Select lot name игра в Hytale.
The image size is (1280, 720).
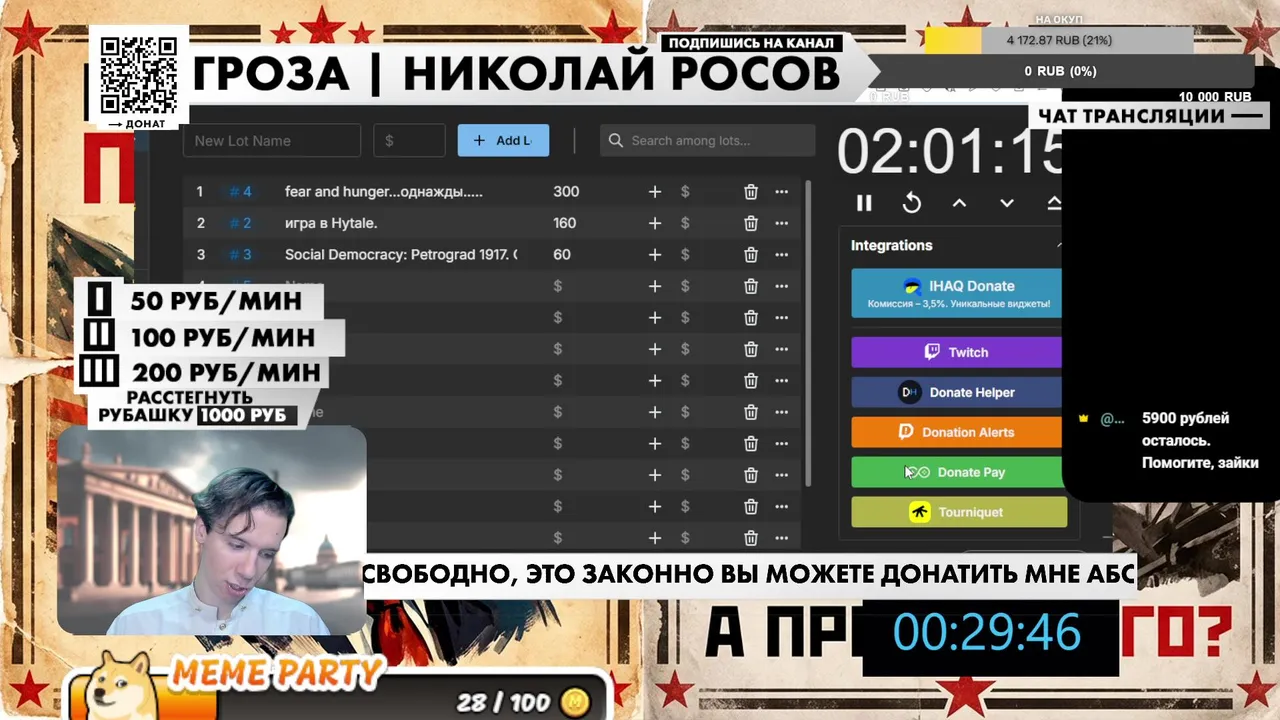[331, 223]
